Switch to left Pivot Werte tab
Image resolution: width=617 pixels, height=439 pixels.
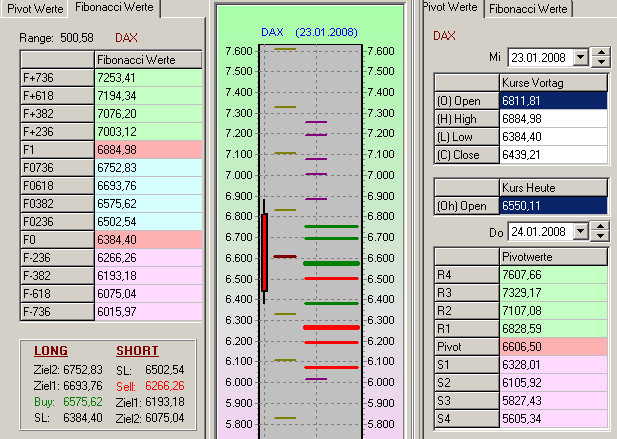click(x=35, y=9)
